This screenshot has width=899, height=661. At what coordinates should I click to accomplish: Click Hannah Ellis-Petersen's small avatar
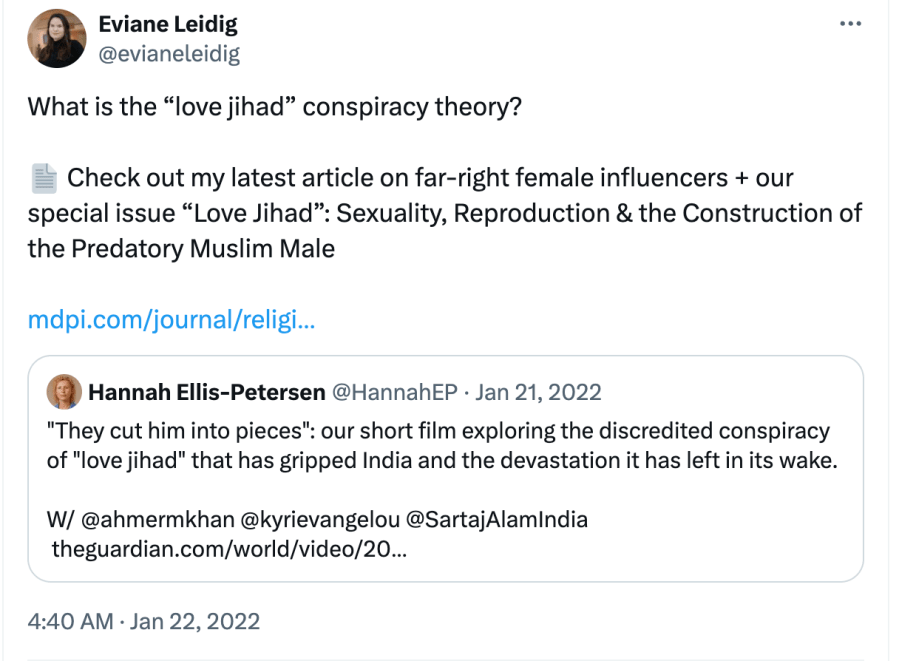tap(64, 392)
